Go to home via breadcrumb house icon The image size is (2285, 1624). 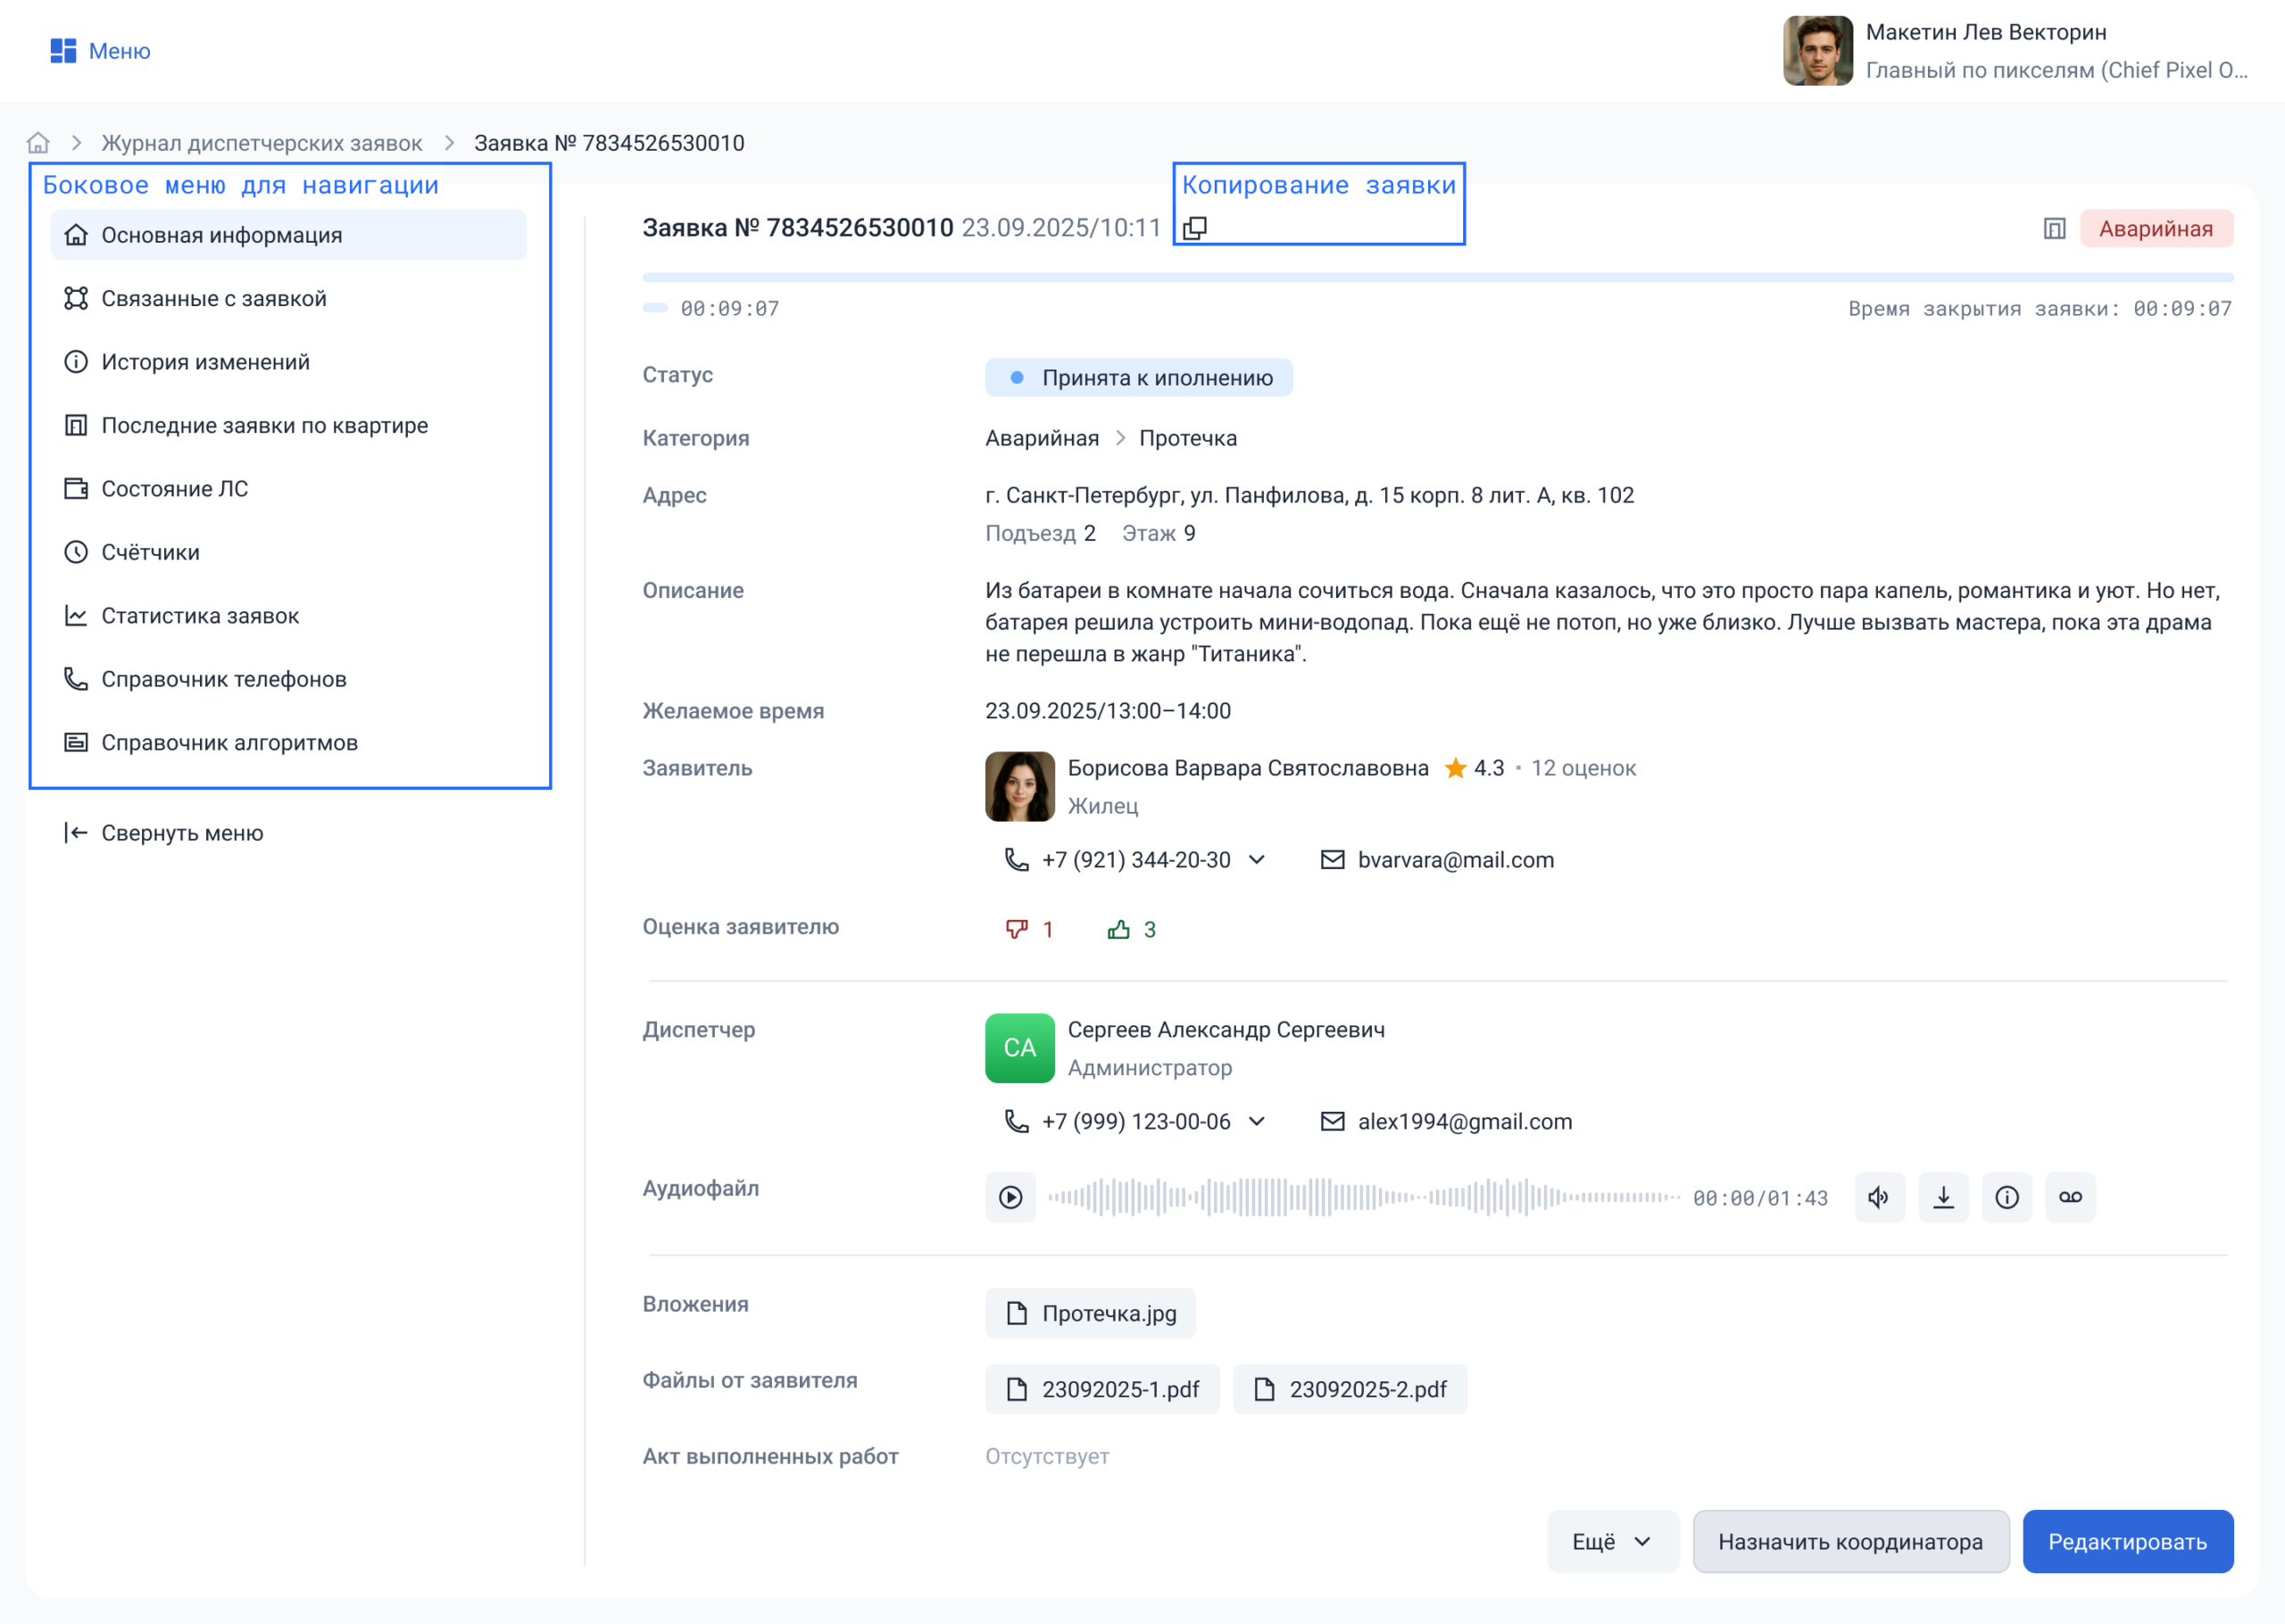coord(38,143)
